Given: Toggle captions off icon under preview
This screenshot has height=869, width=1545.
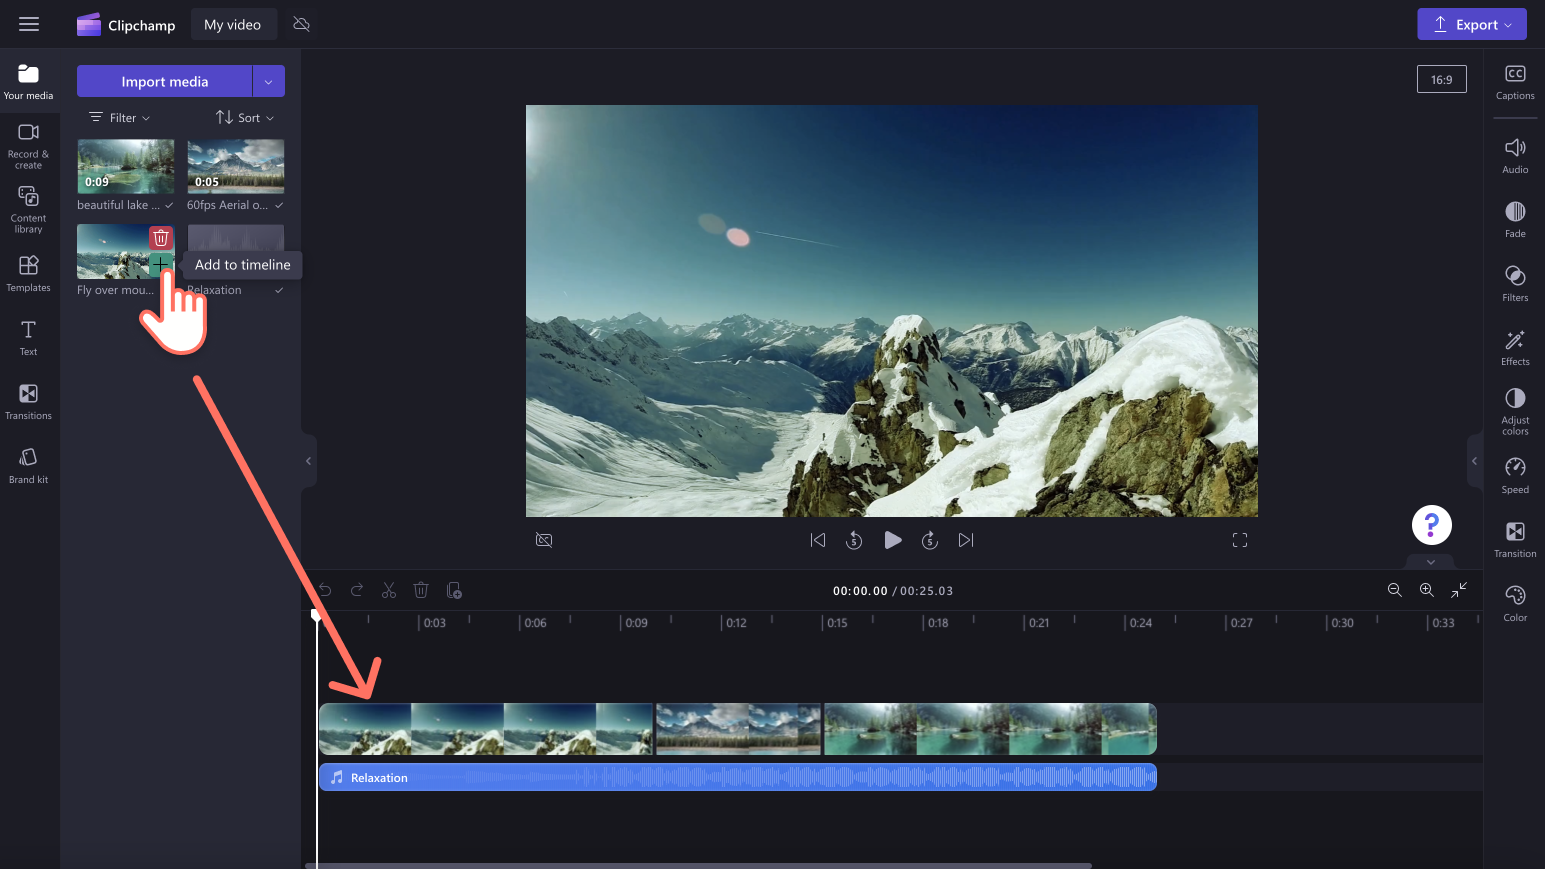Looking at the screenshot, I should [544, 540].
